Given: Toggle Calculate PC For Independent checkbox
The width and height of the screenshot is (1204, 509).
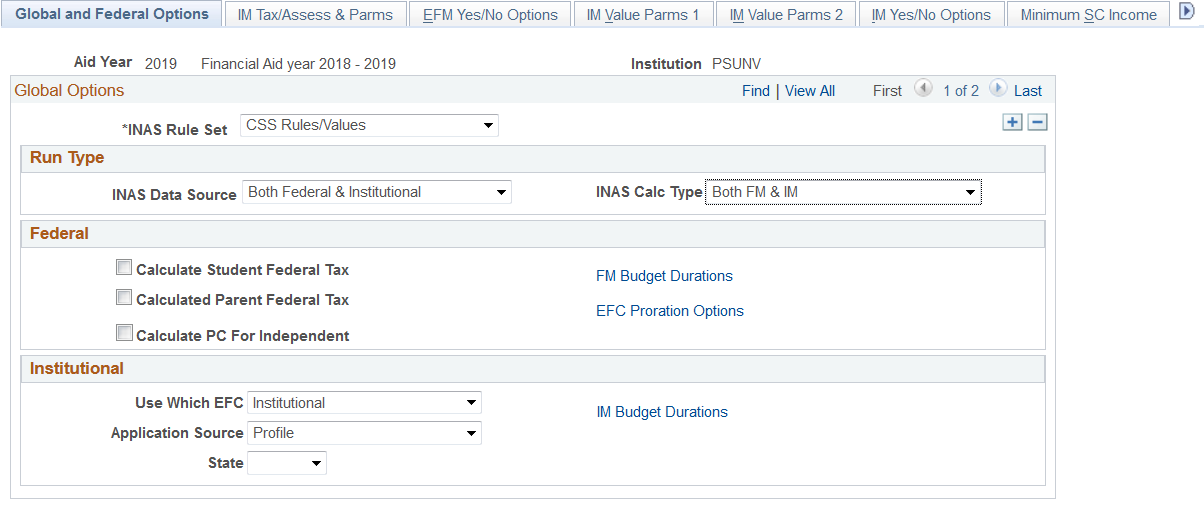Looking at the screenshot, I should (x=124, y=333).
